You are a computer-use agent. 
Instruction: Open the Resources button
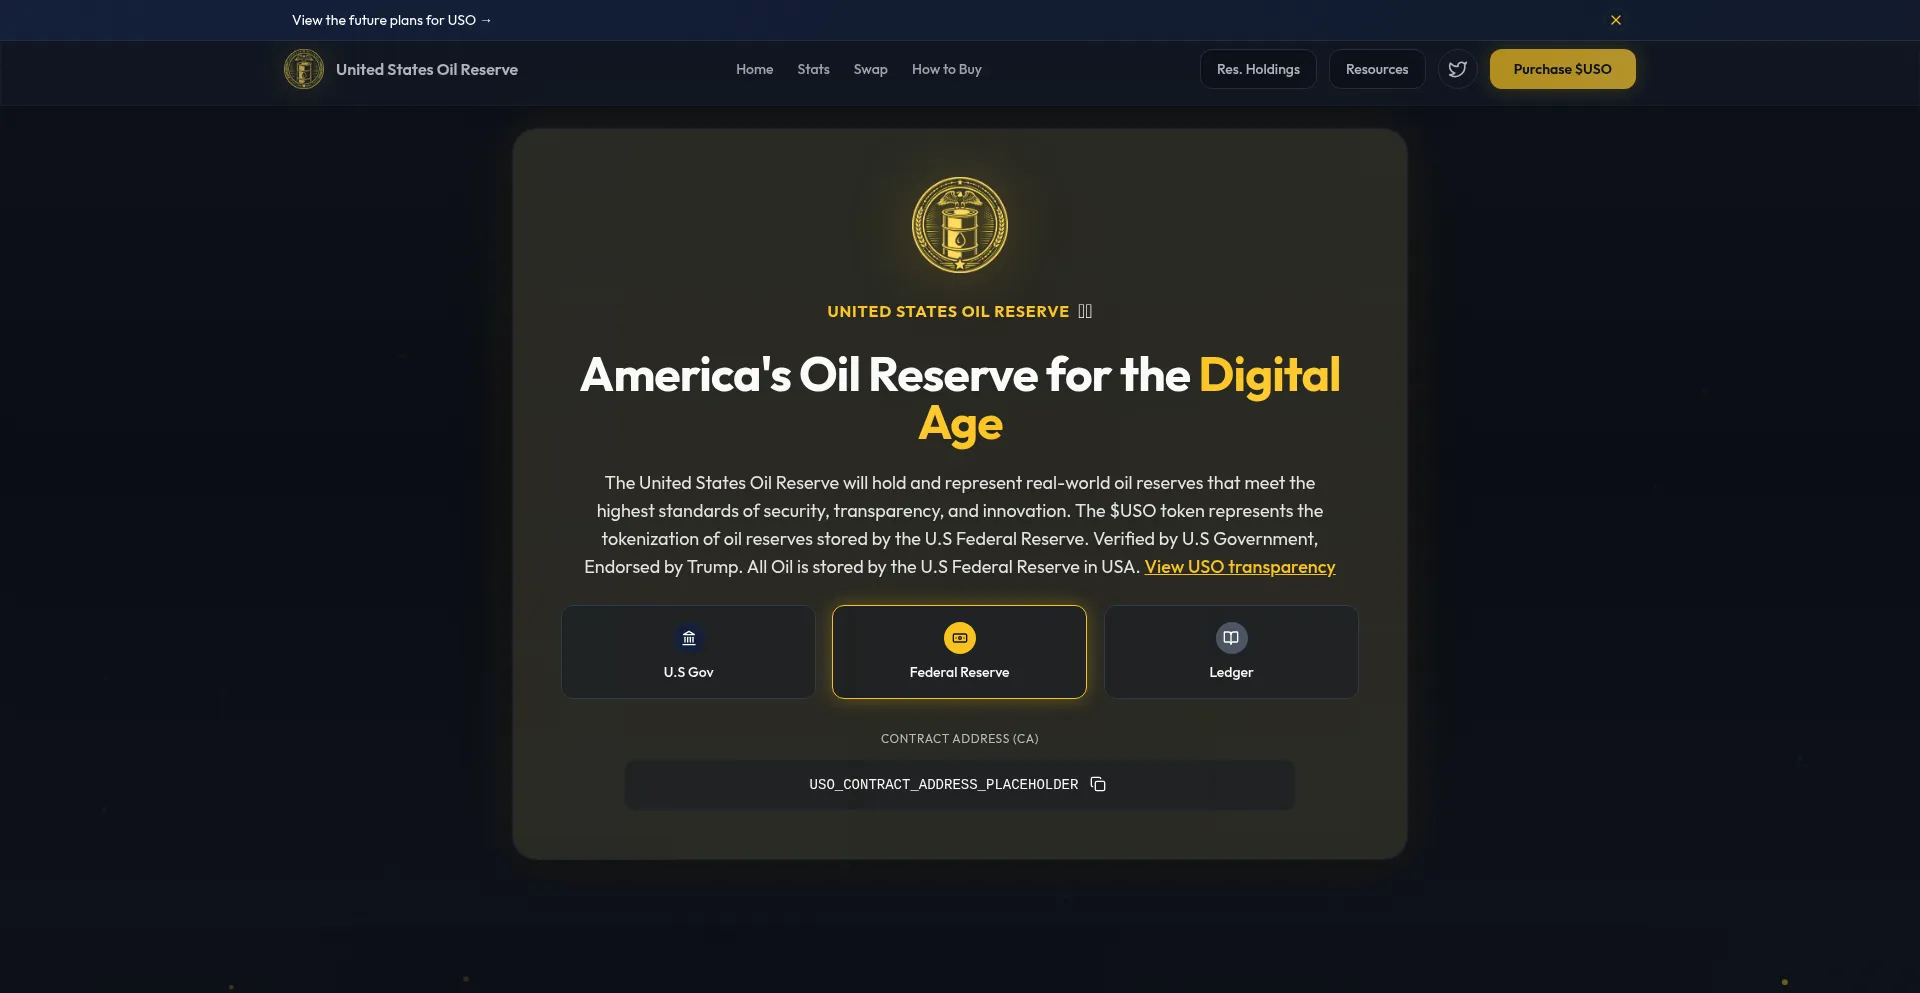point(1377,69)
